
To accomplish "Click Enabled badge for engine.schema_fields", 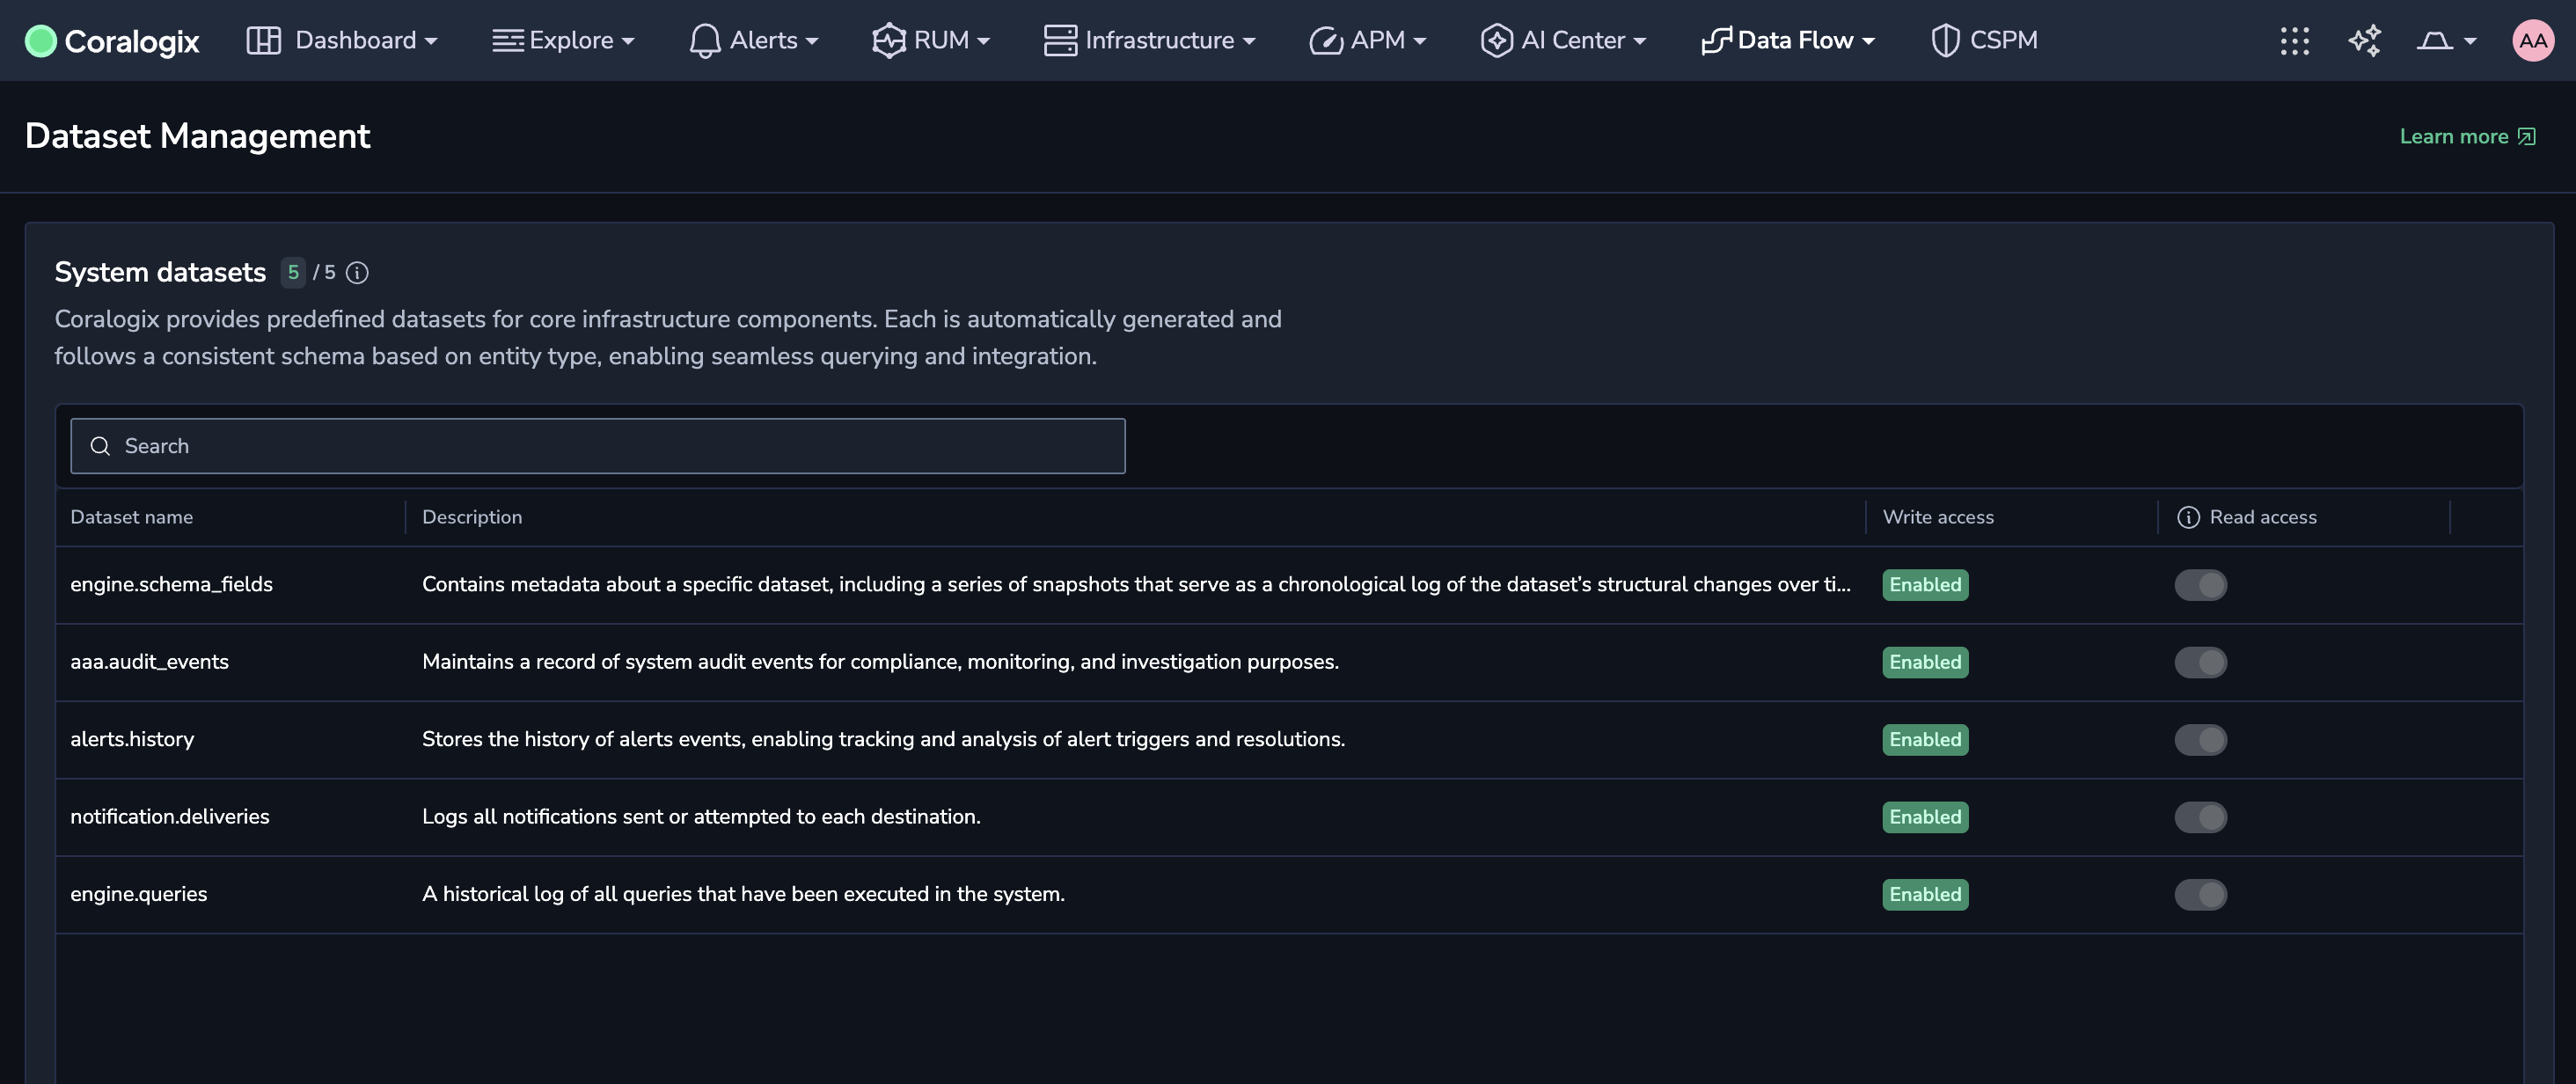I will click(1925, 585).
